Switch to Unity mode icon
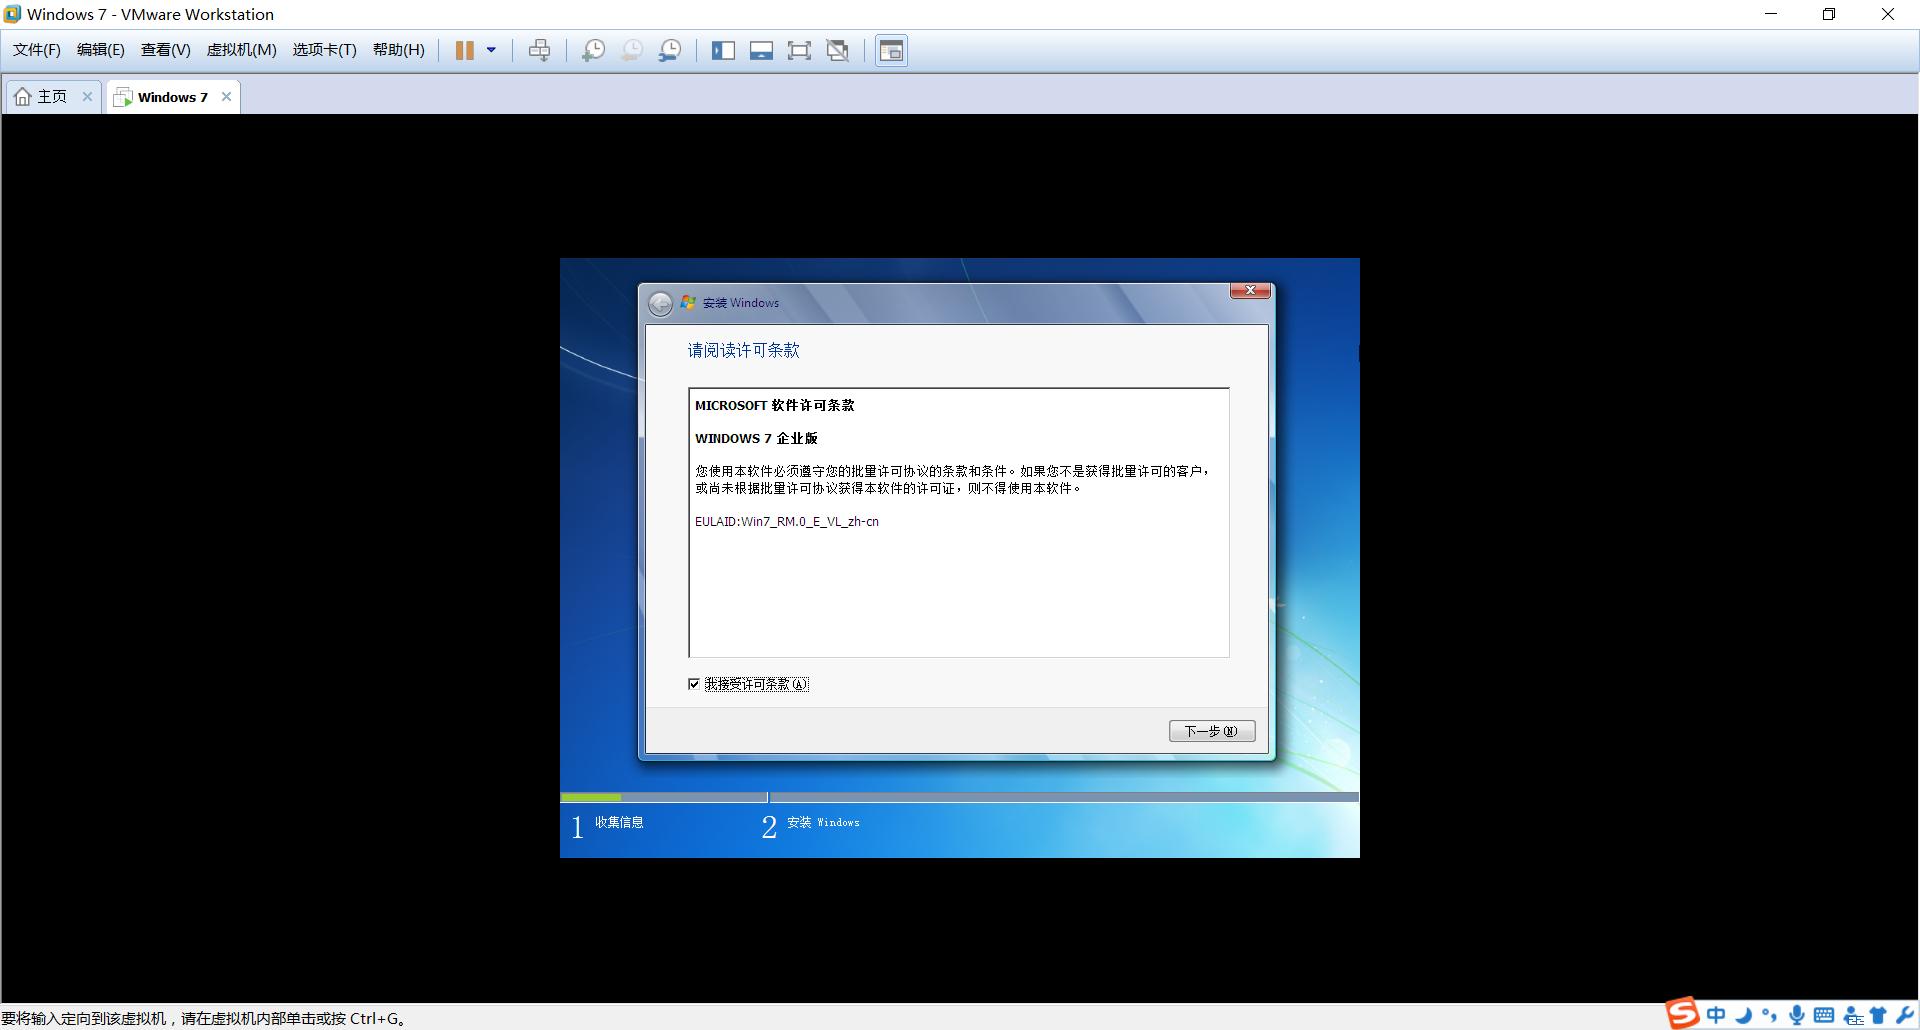 click(838, 51)
